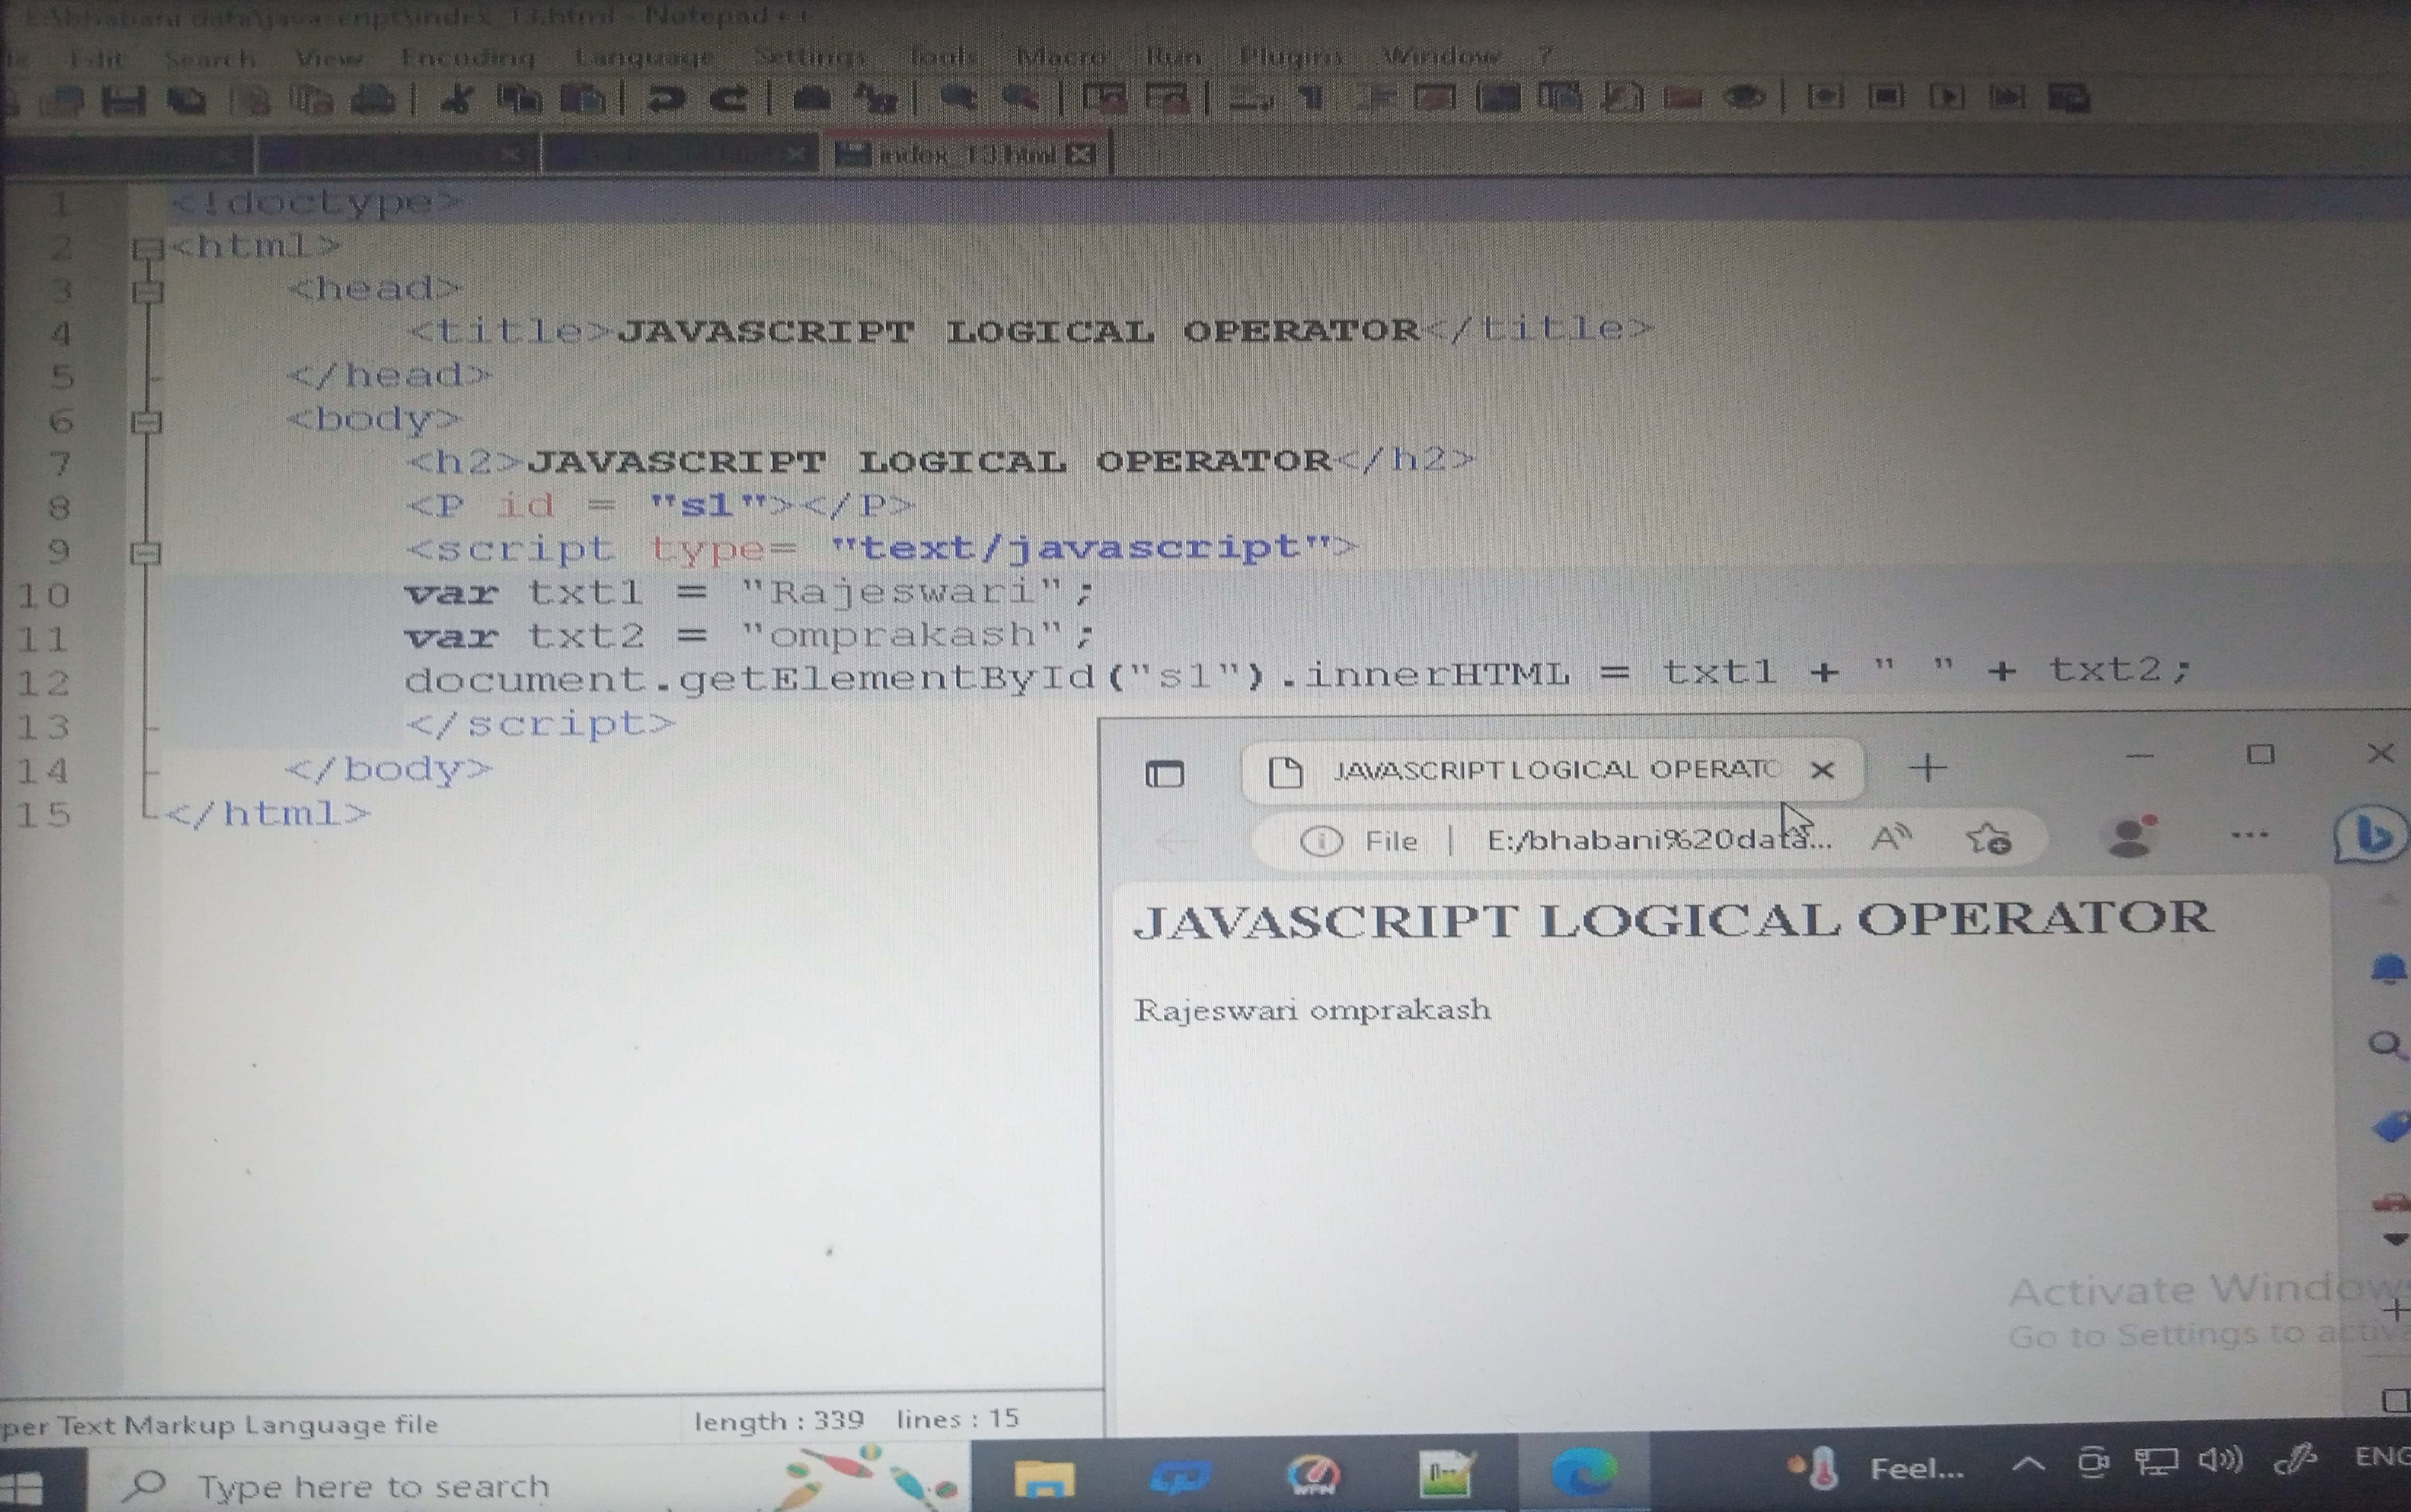This screenshot has height=1512, width=2411.
Task: Open new browser tab with plus button
Action: pos(1927,768)
